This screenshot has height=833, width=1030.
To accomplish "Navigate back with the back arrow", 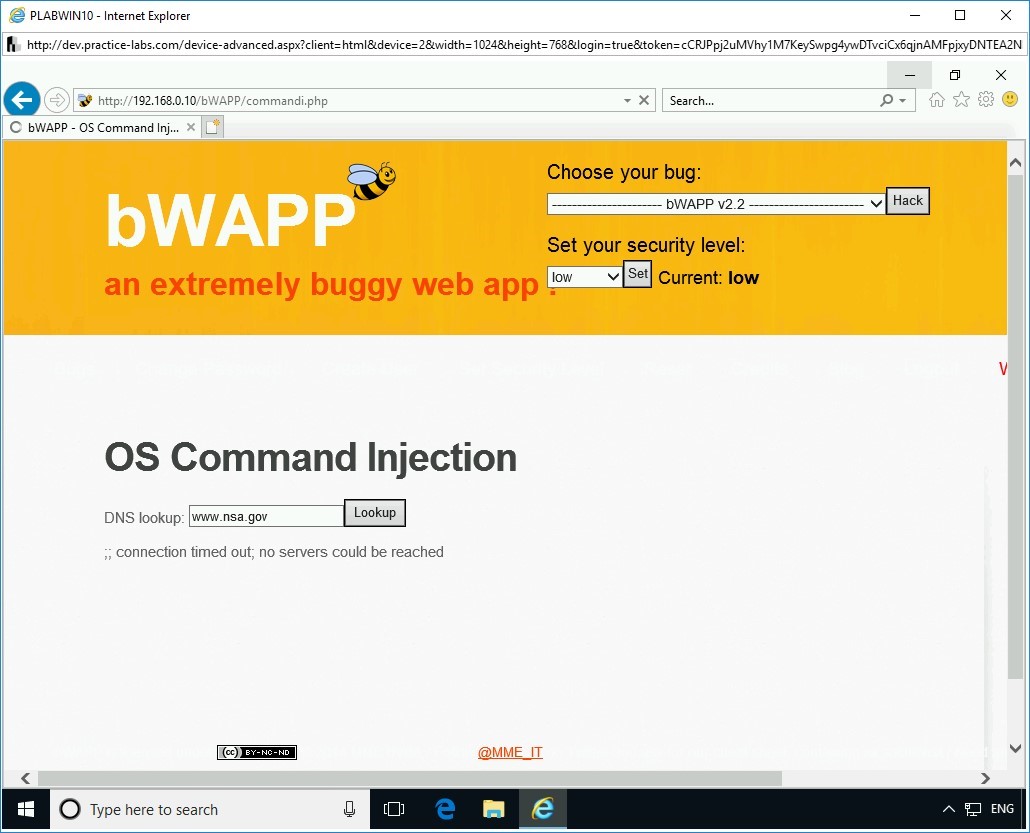I will pyautogui.click(x=21, y=99).
